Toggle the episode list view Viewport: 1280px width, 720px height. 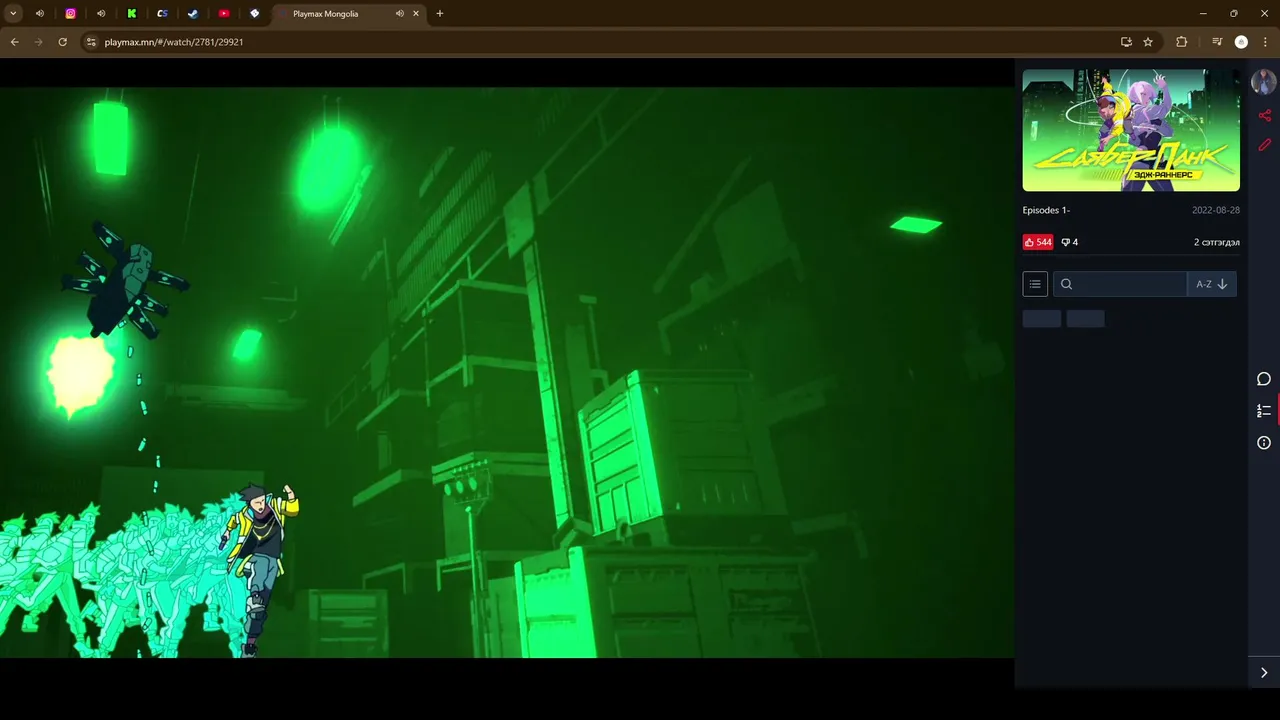click(x=1035, y=284)
